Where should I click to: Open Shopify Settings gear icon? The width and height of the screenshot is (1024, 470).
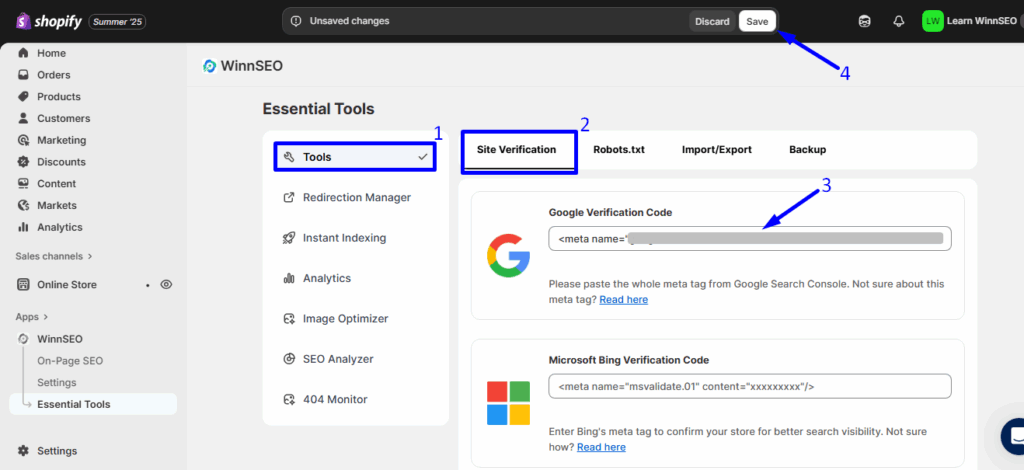pos(24,451)
